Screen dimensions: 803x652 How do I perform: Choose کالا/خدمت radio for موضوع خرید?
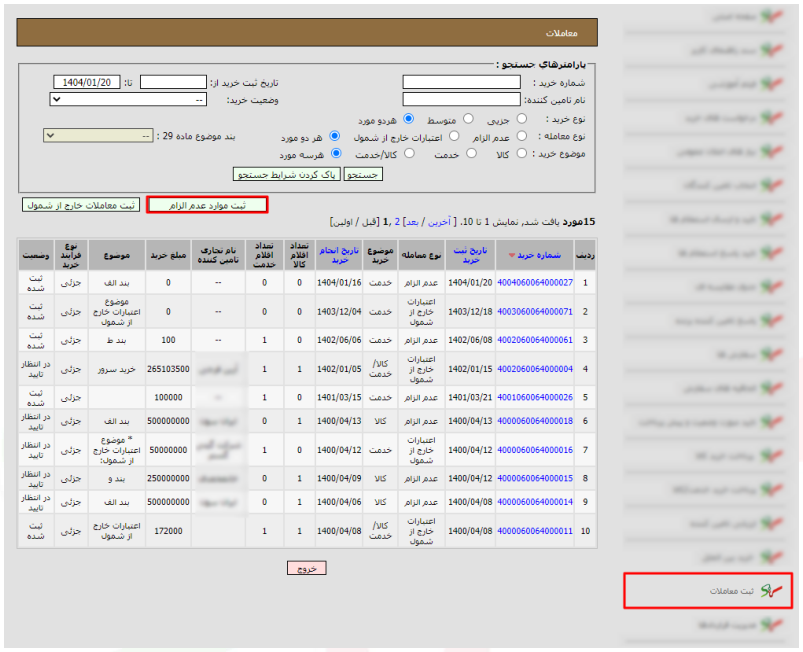pyautogui.click(x=409, y=153)
